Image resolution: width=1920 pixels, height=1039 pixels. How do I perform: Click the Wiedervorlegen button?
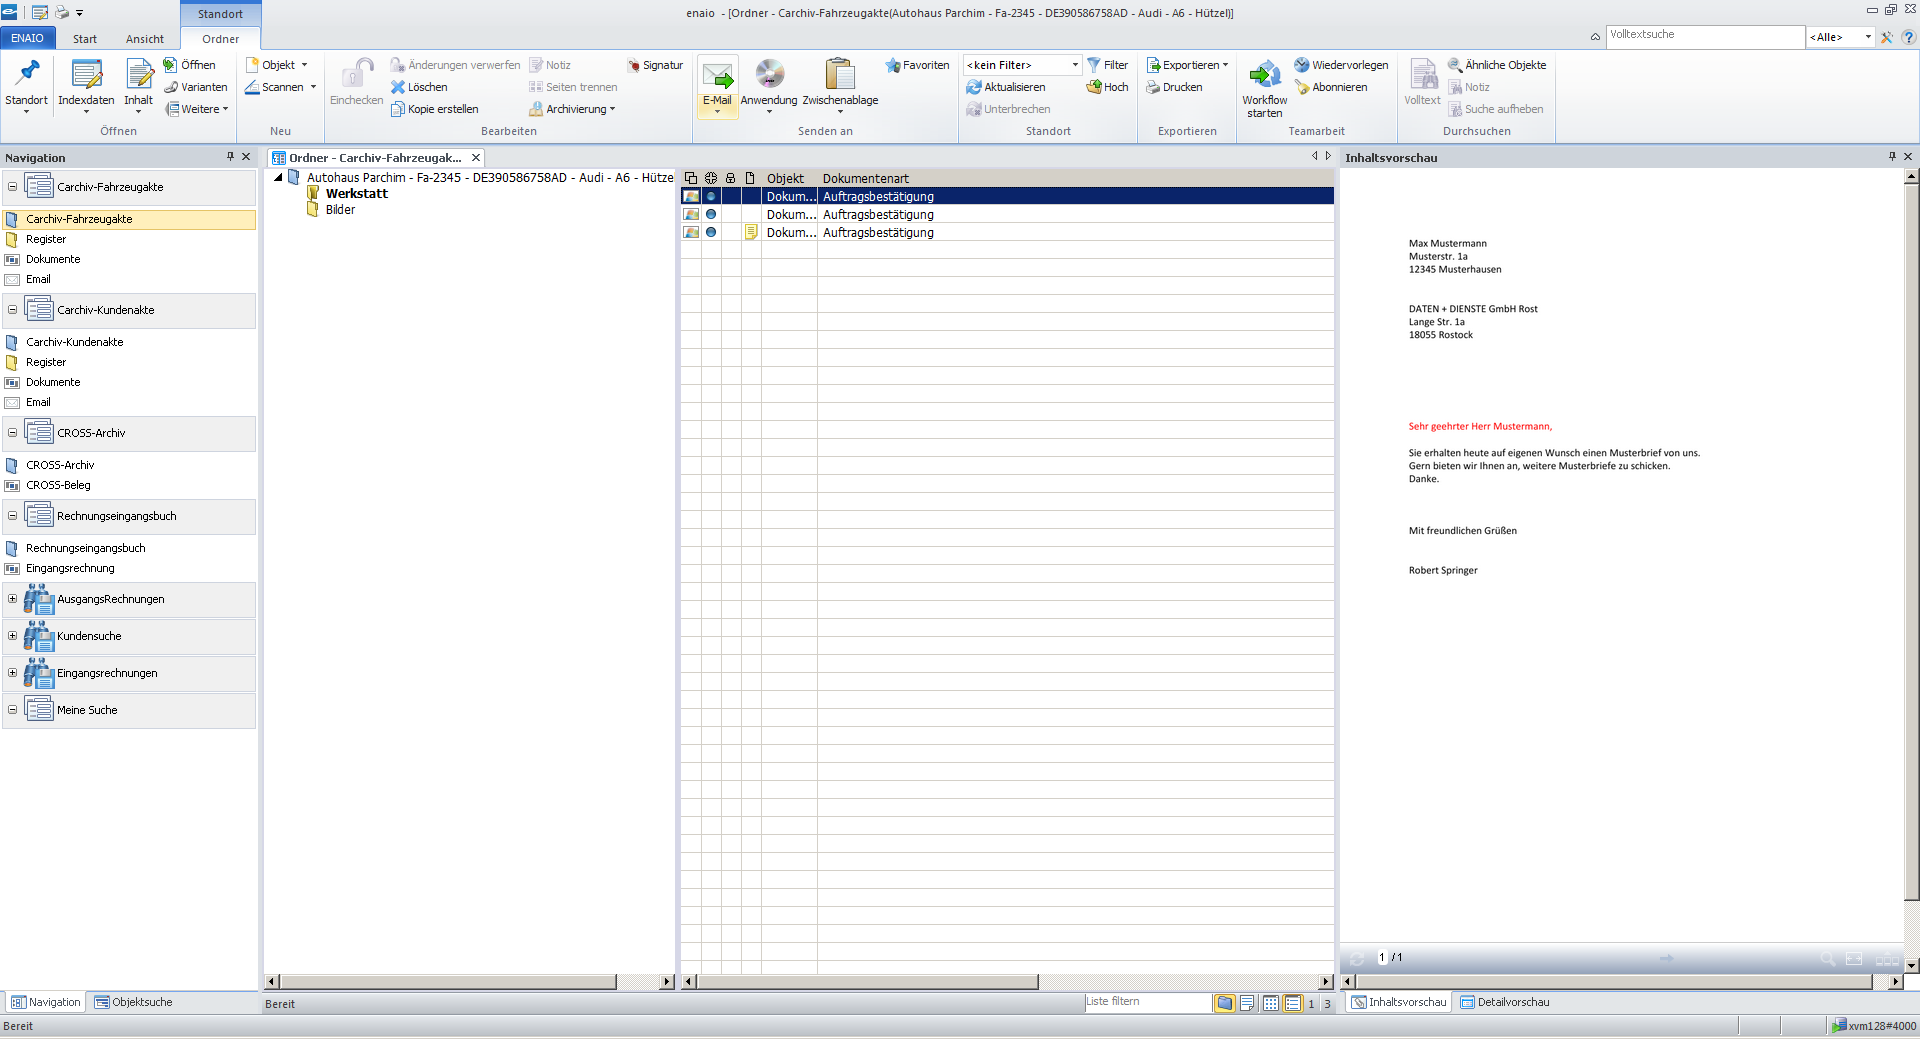(x=1341, y=65)
